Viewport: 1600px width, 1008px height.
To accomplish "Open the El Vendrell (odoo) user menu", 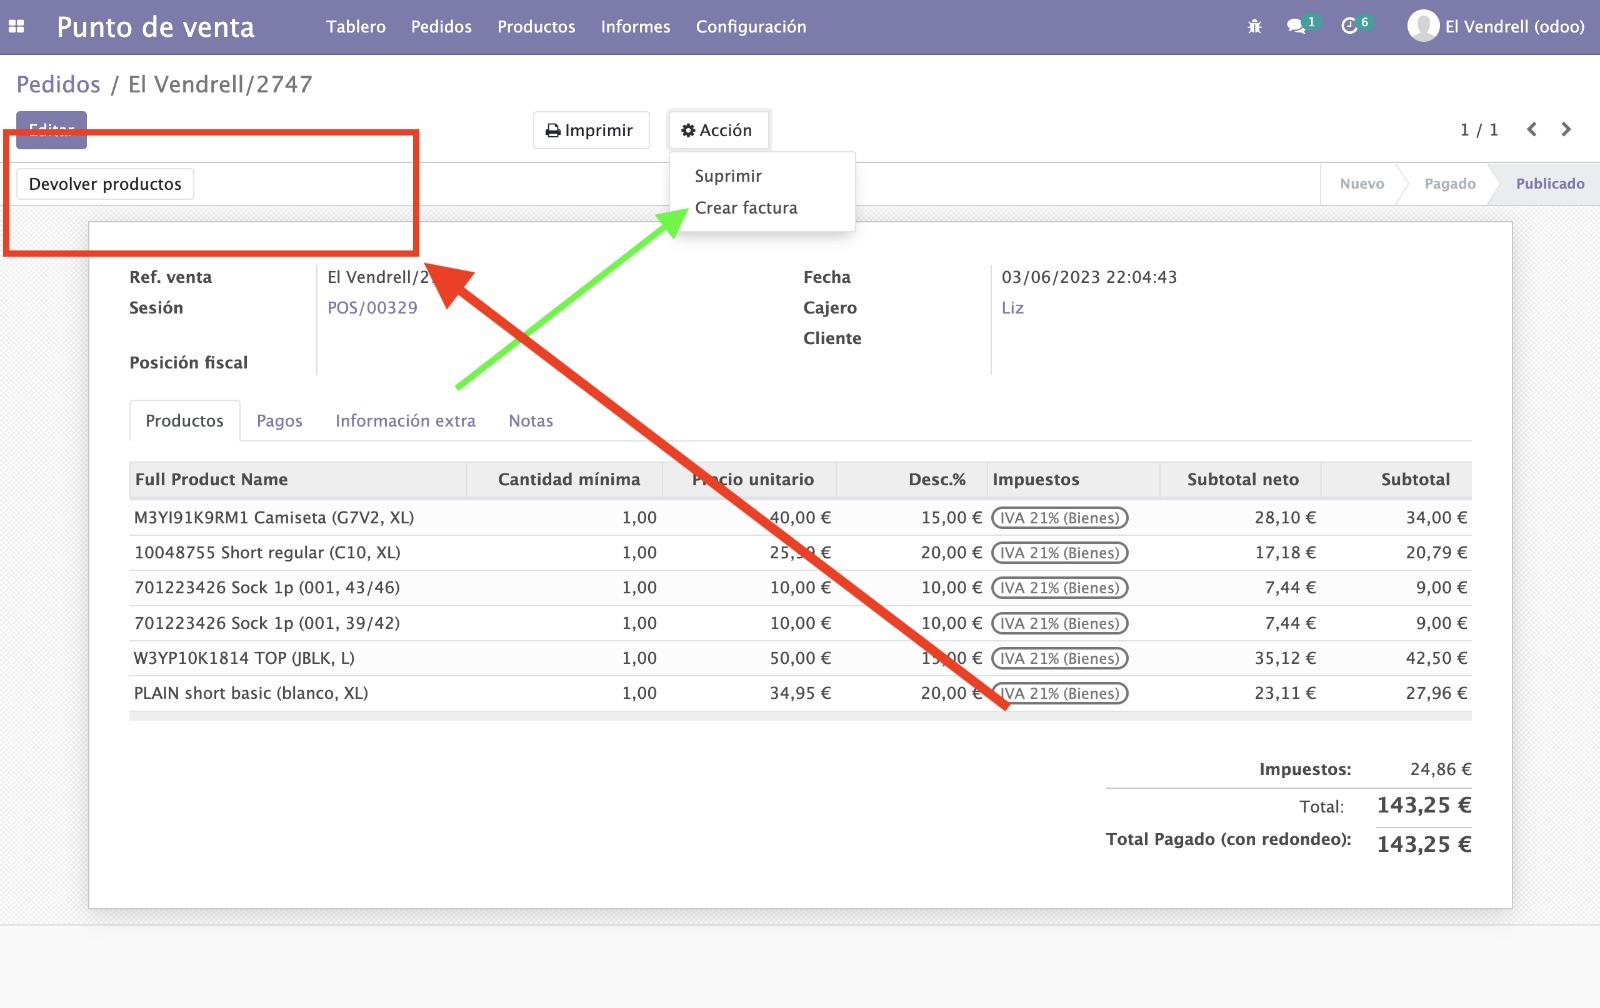I will click(1514, 27).
